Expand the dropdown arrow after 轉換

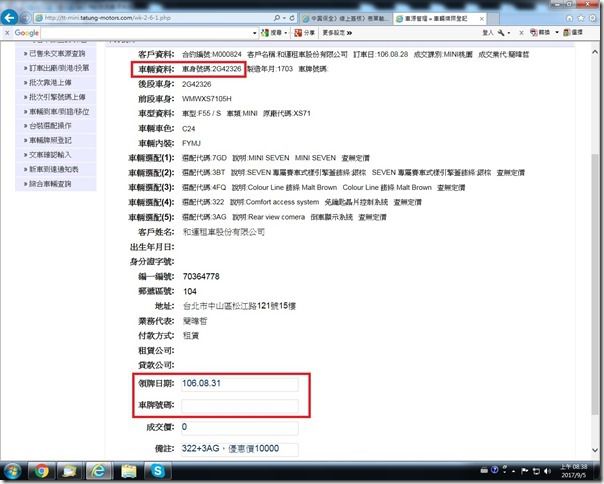pos(557,32)
